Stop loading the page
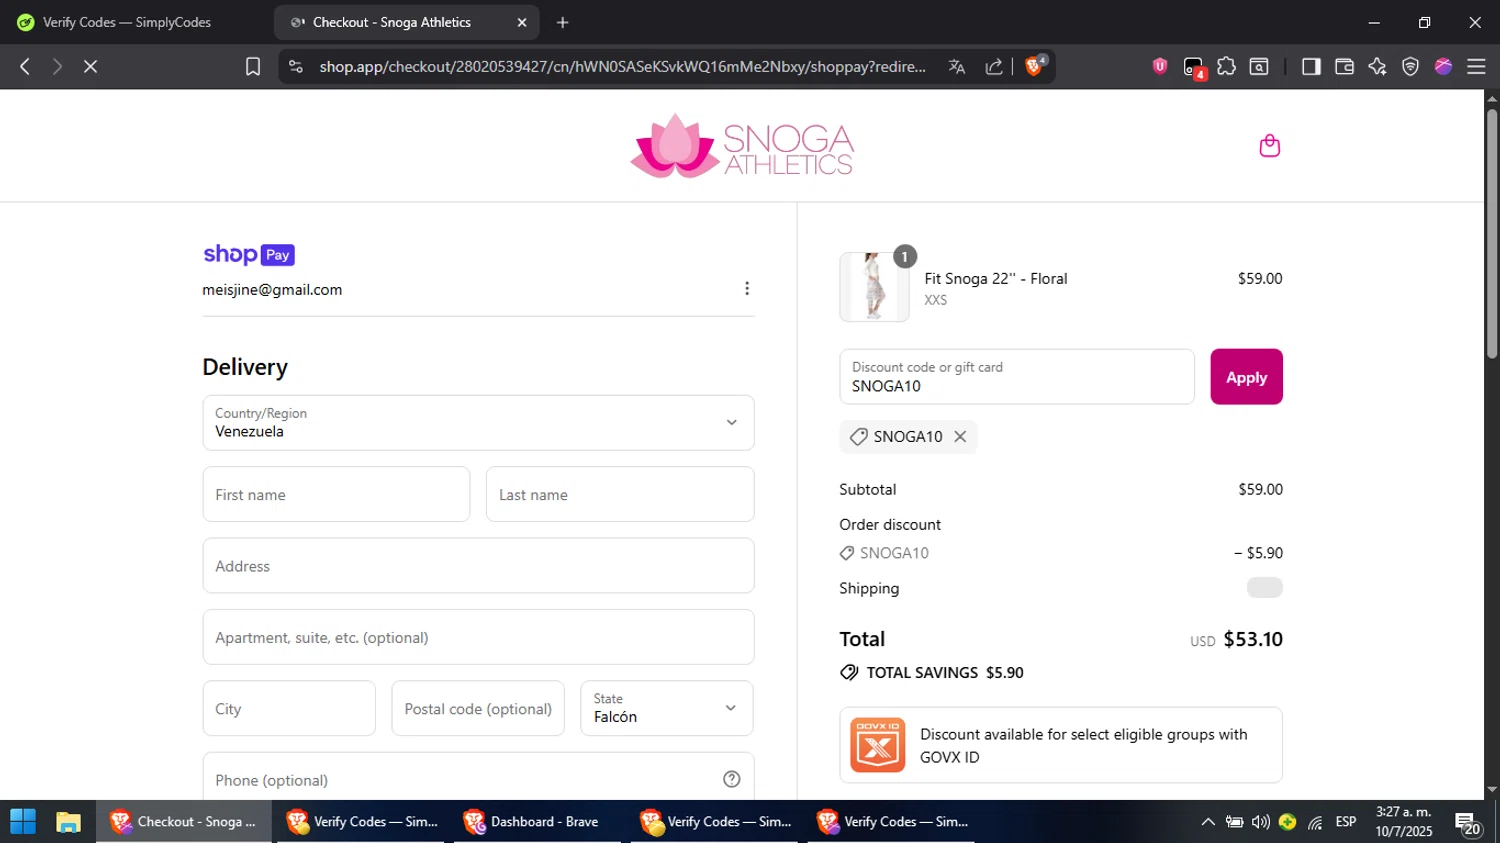 coord(90,66)
